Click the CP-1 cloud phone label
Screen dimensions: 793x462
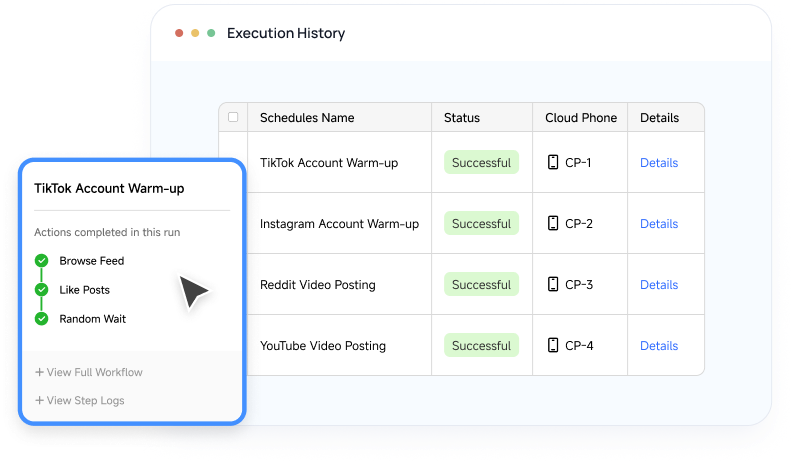click(578, 163)
